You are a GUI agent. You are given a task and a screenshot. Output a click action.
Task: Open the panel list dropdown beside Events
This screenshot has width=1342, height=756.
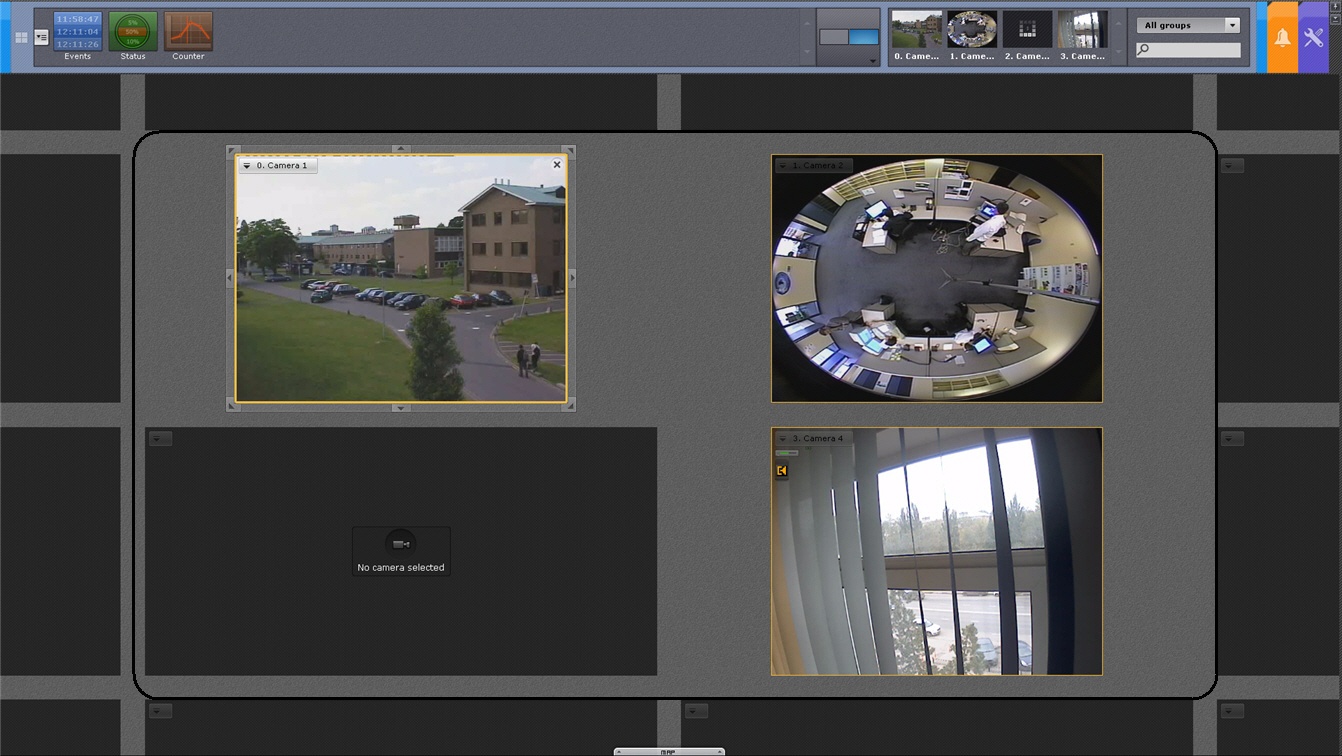(41, 37)
